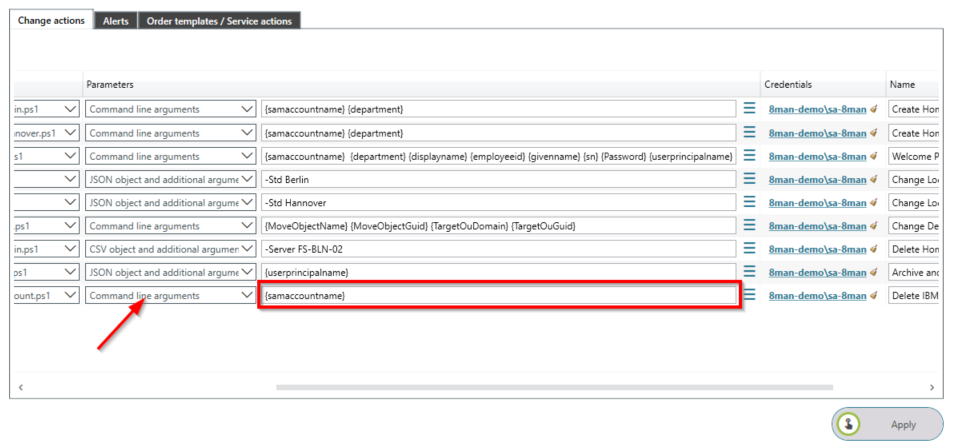Screen dimensions: 954x446
Task: Open 8man-demo\sa-8man link in -Std Hannover row
Action: [x=816, y=203]
